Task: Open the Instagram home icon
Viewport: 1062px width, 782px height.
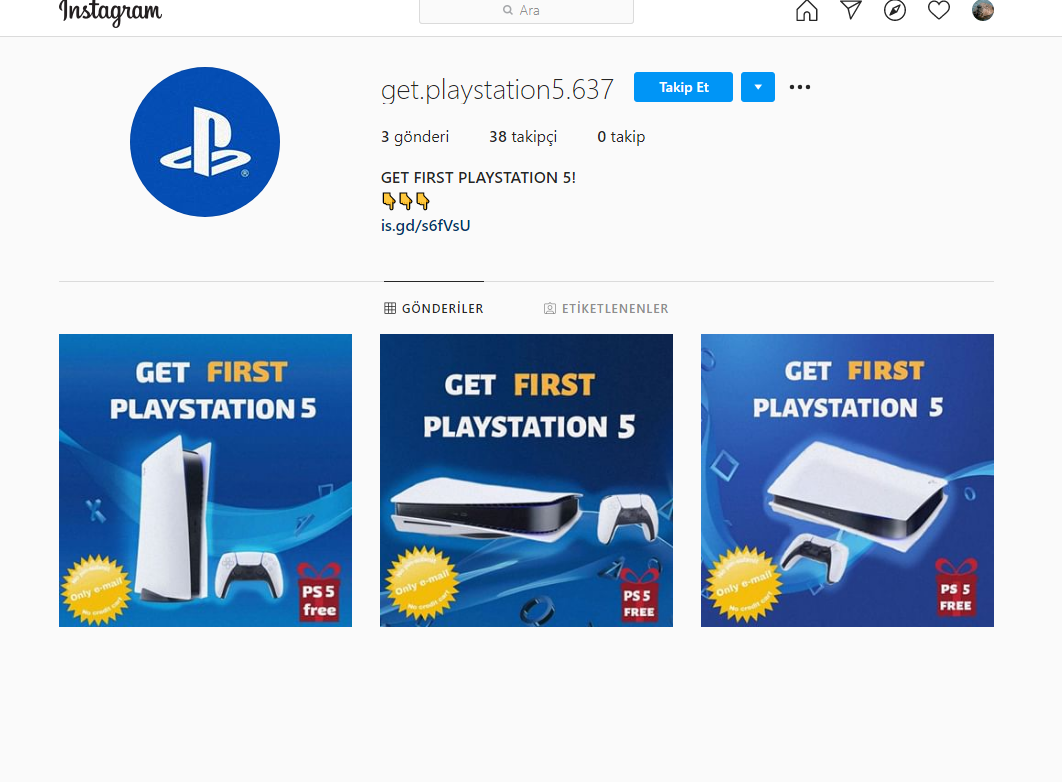Action: [807, 11]
